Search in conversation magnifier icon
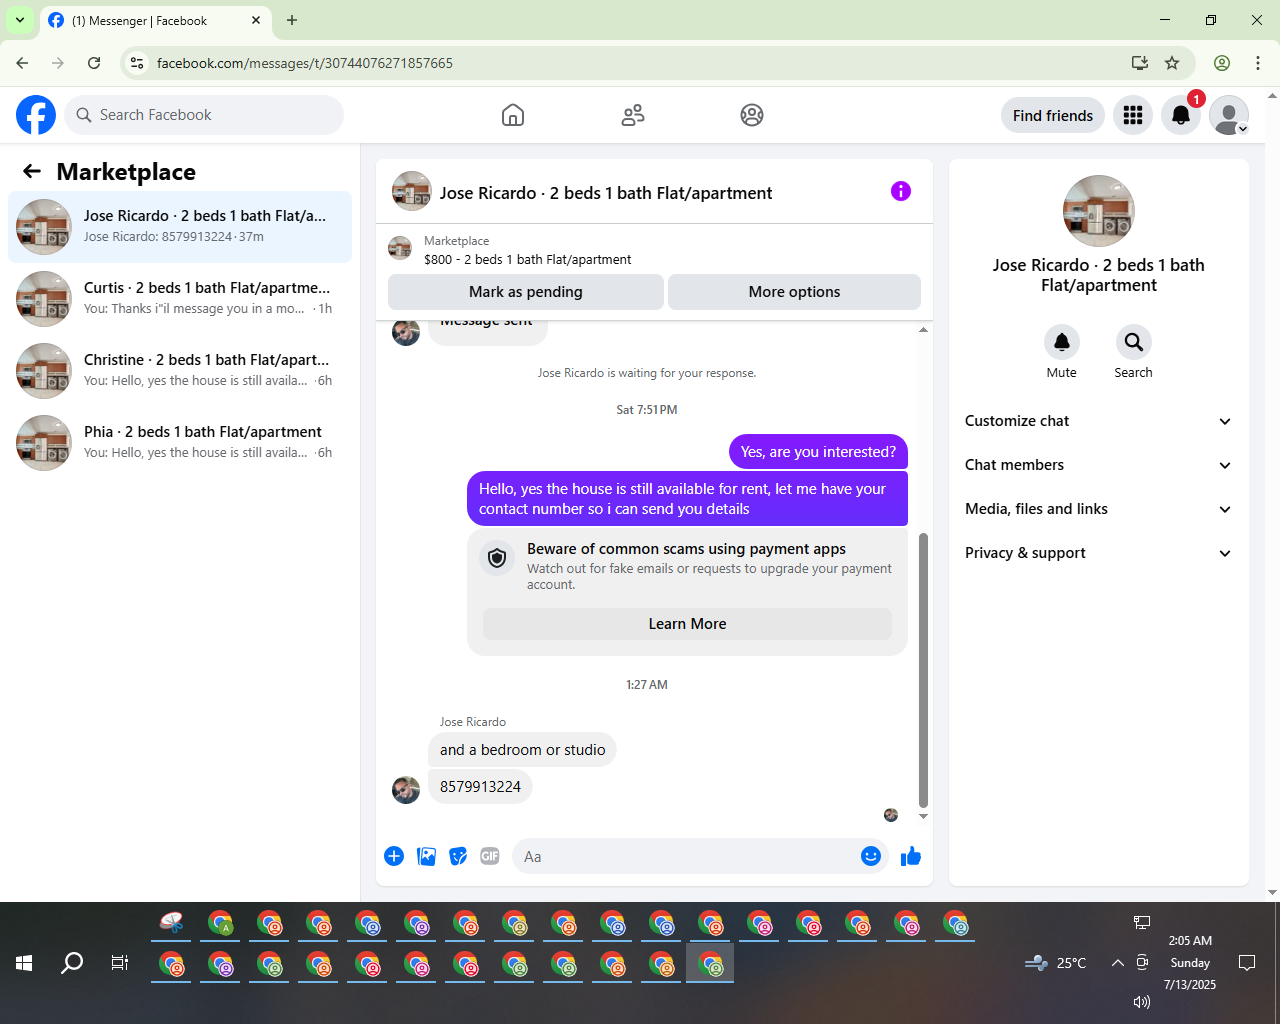Image resolution: width=1280 pixels, height=1024 pixels. click(x=1134, y=342)
